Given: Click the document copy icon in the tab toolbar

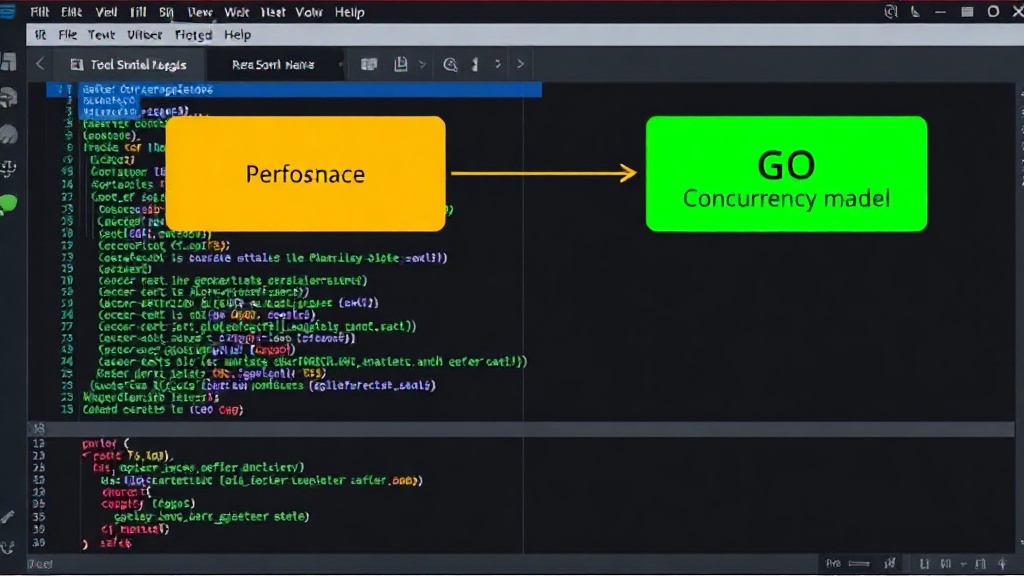Looking at the screenshot, I should [400, 63].
